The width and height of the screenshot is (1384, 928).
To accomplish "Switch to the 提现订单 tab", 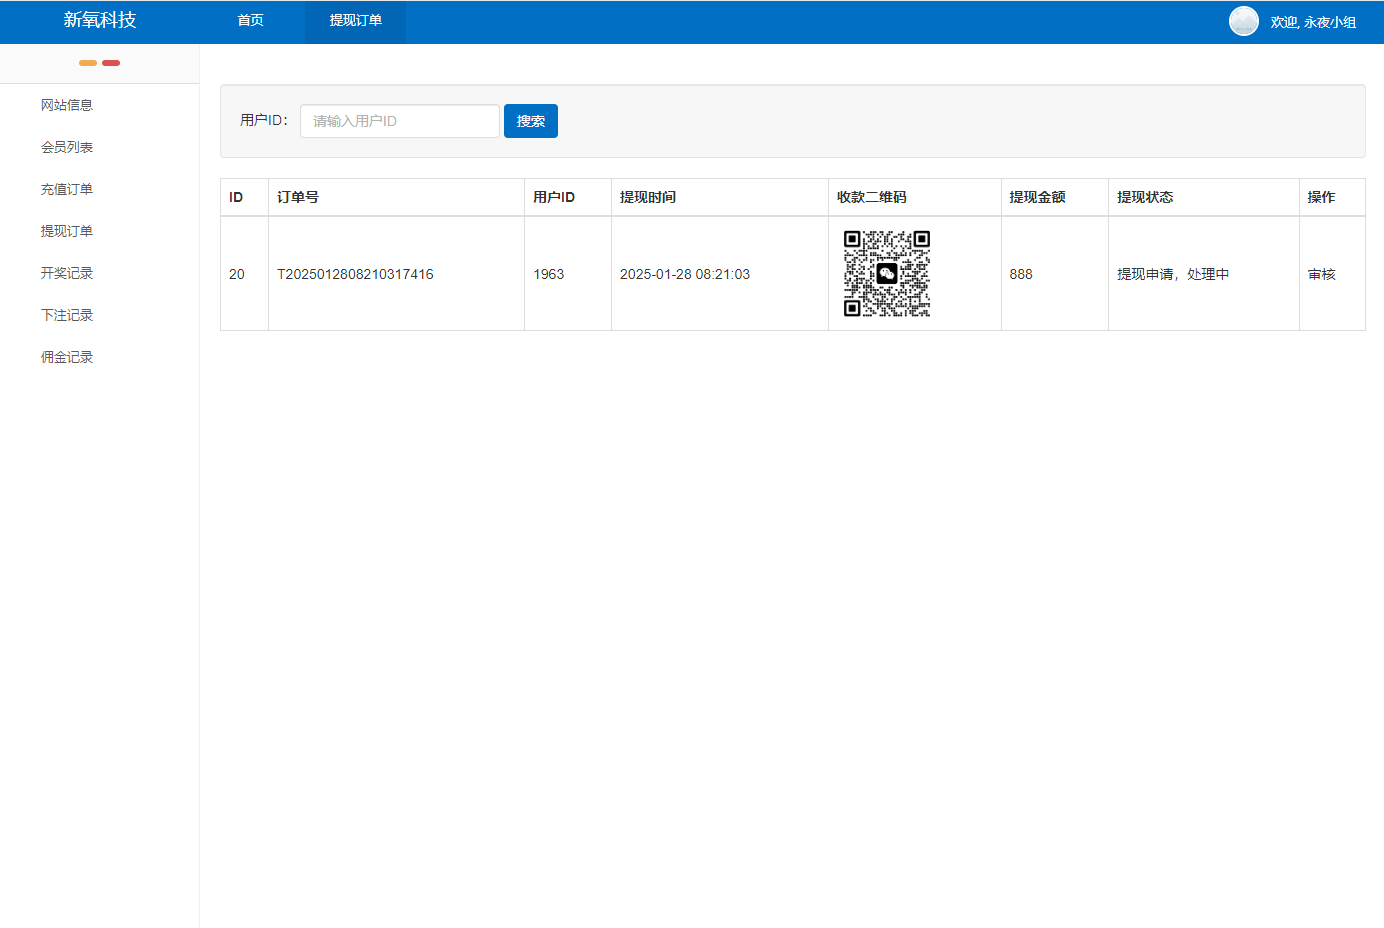I will [355, 20].
